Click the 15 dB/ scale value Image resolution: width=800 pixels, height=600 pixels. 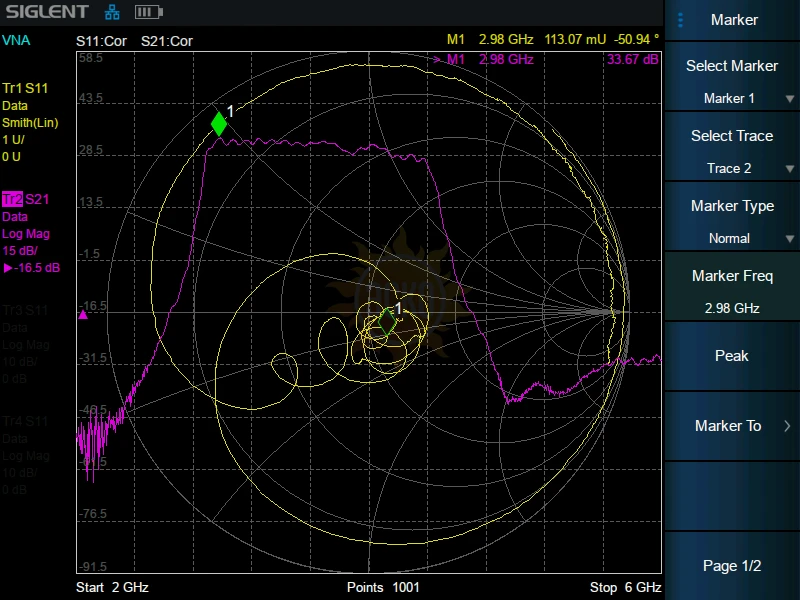20,251
